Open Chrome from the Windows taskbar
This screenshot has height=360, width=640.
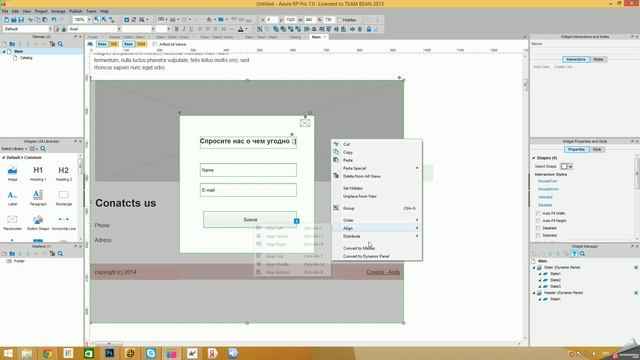tap(47, 353)
